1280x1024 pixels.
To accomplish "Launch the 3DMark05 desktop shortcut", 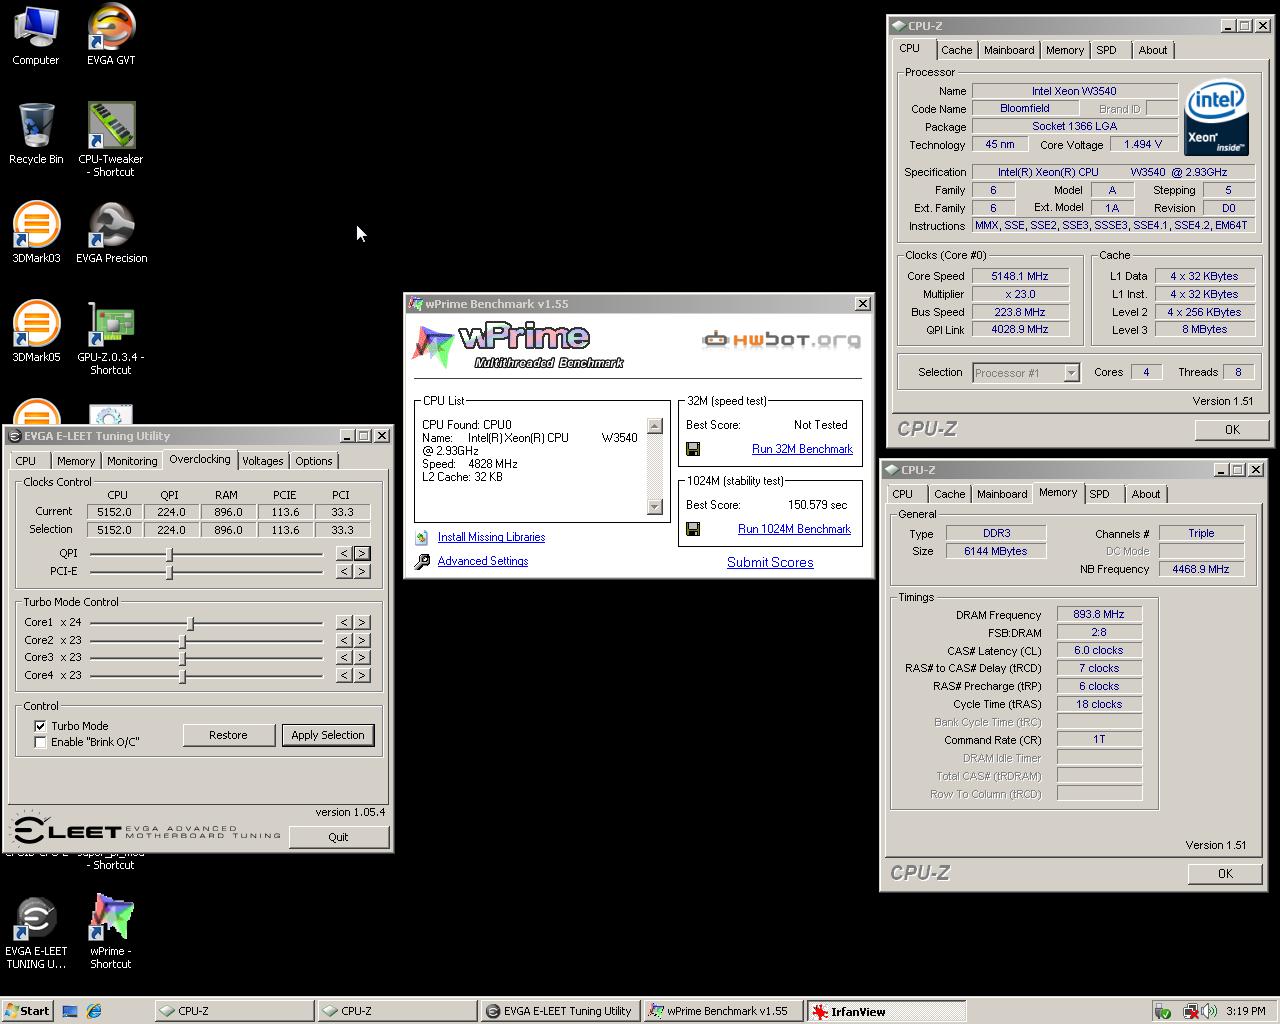I will coord(36,332).
